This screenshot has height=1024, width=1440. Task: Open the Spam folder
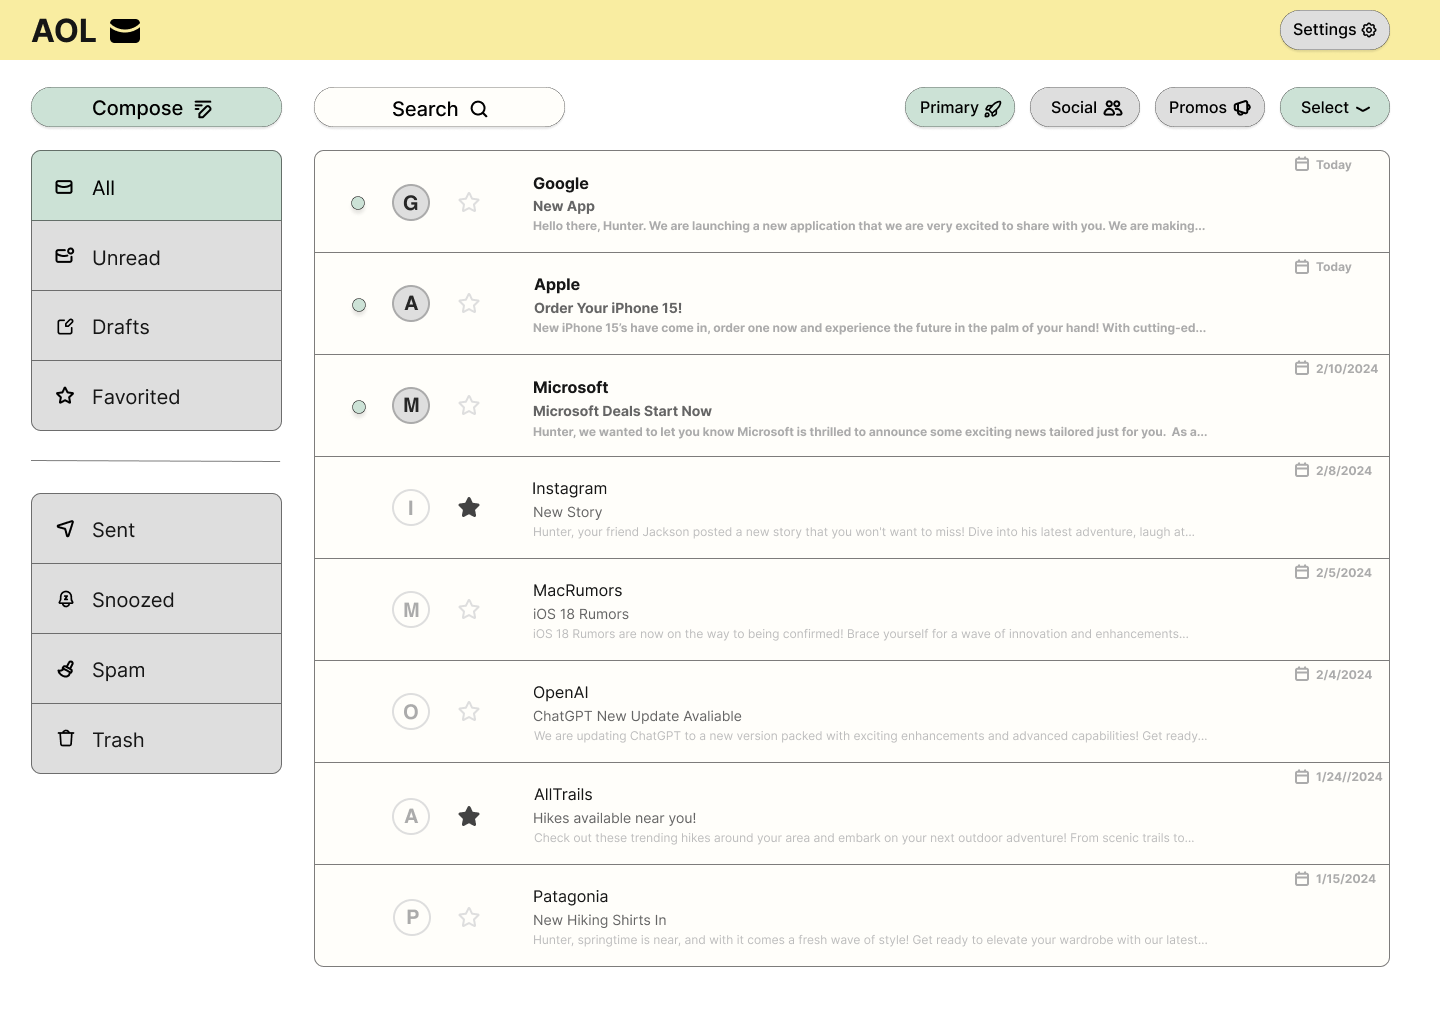(x=156, y=669)
